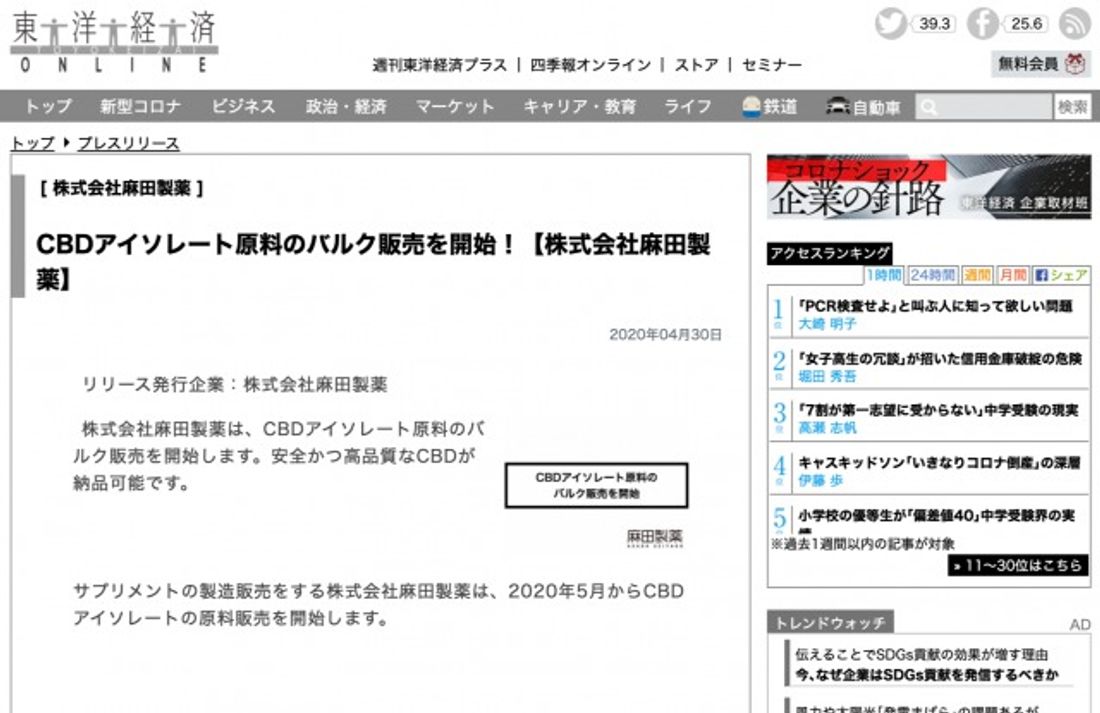Open author link 堀田 秀吾
The width and height of the screenshot is (1100, 713).
[x=827, y=377]
